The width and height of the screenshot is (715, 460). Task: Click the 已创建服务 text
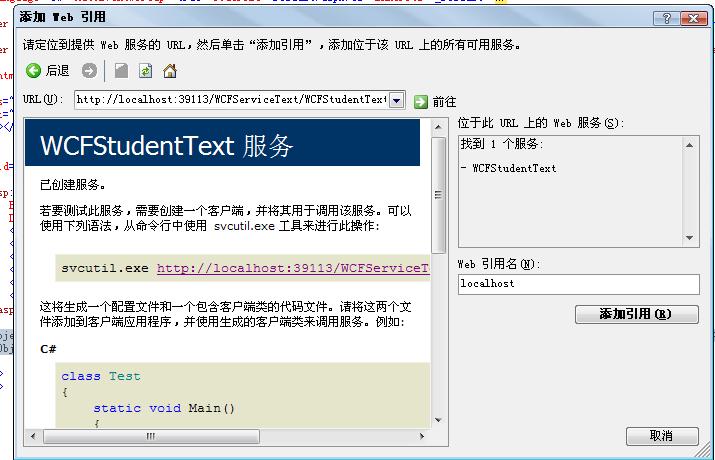pyautogui.click(x=73, y=185)
